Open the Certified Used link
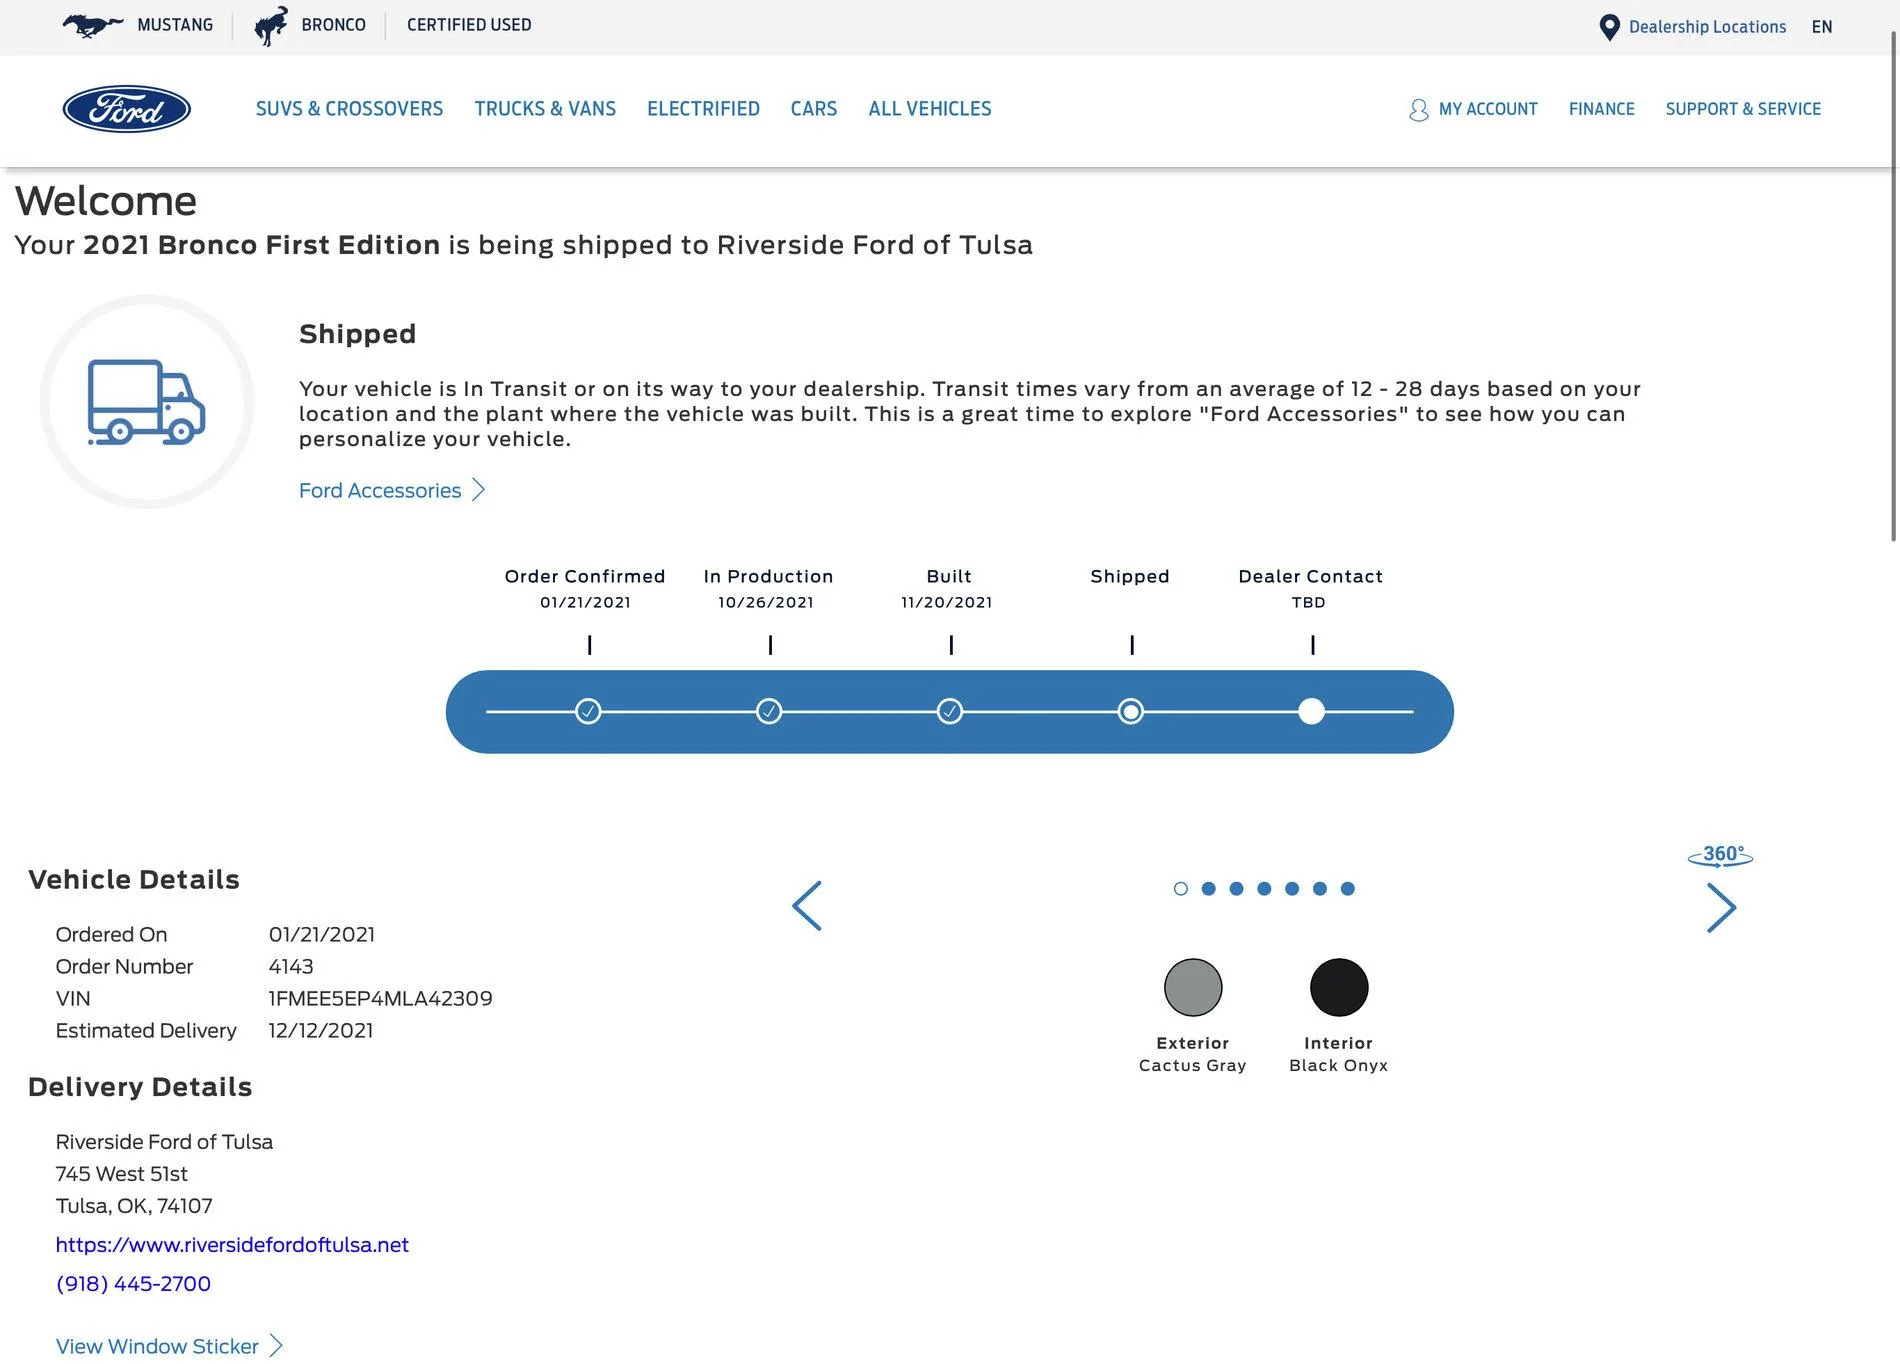The width and height of the screenshot is (1900, 1364). 469,25
